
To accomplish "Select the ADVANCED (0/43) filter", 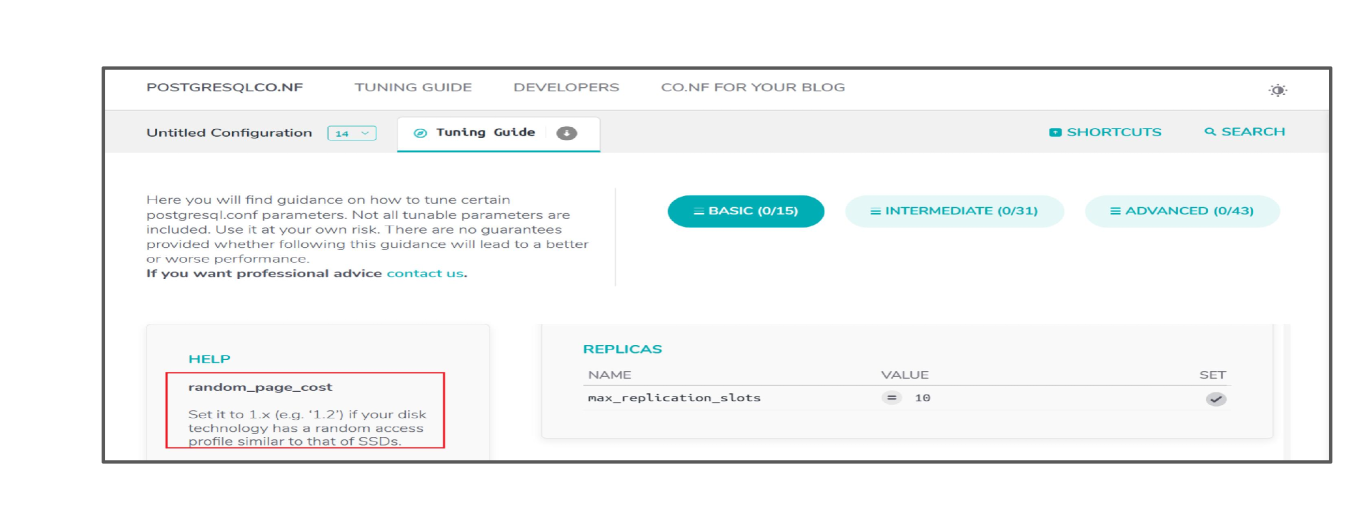I will pyautogui.click(x=1182, y=211).
